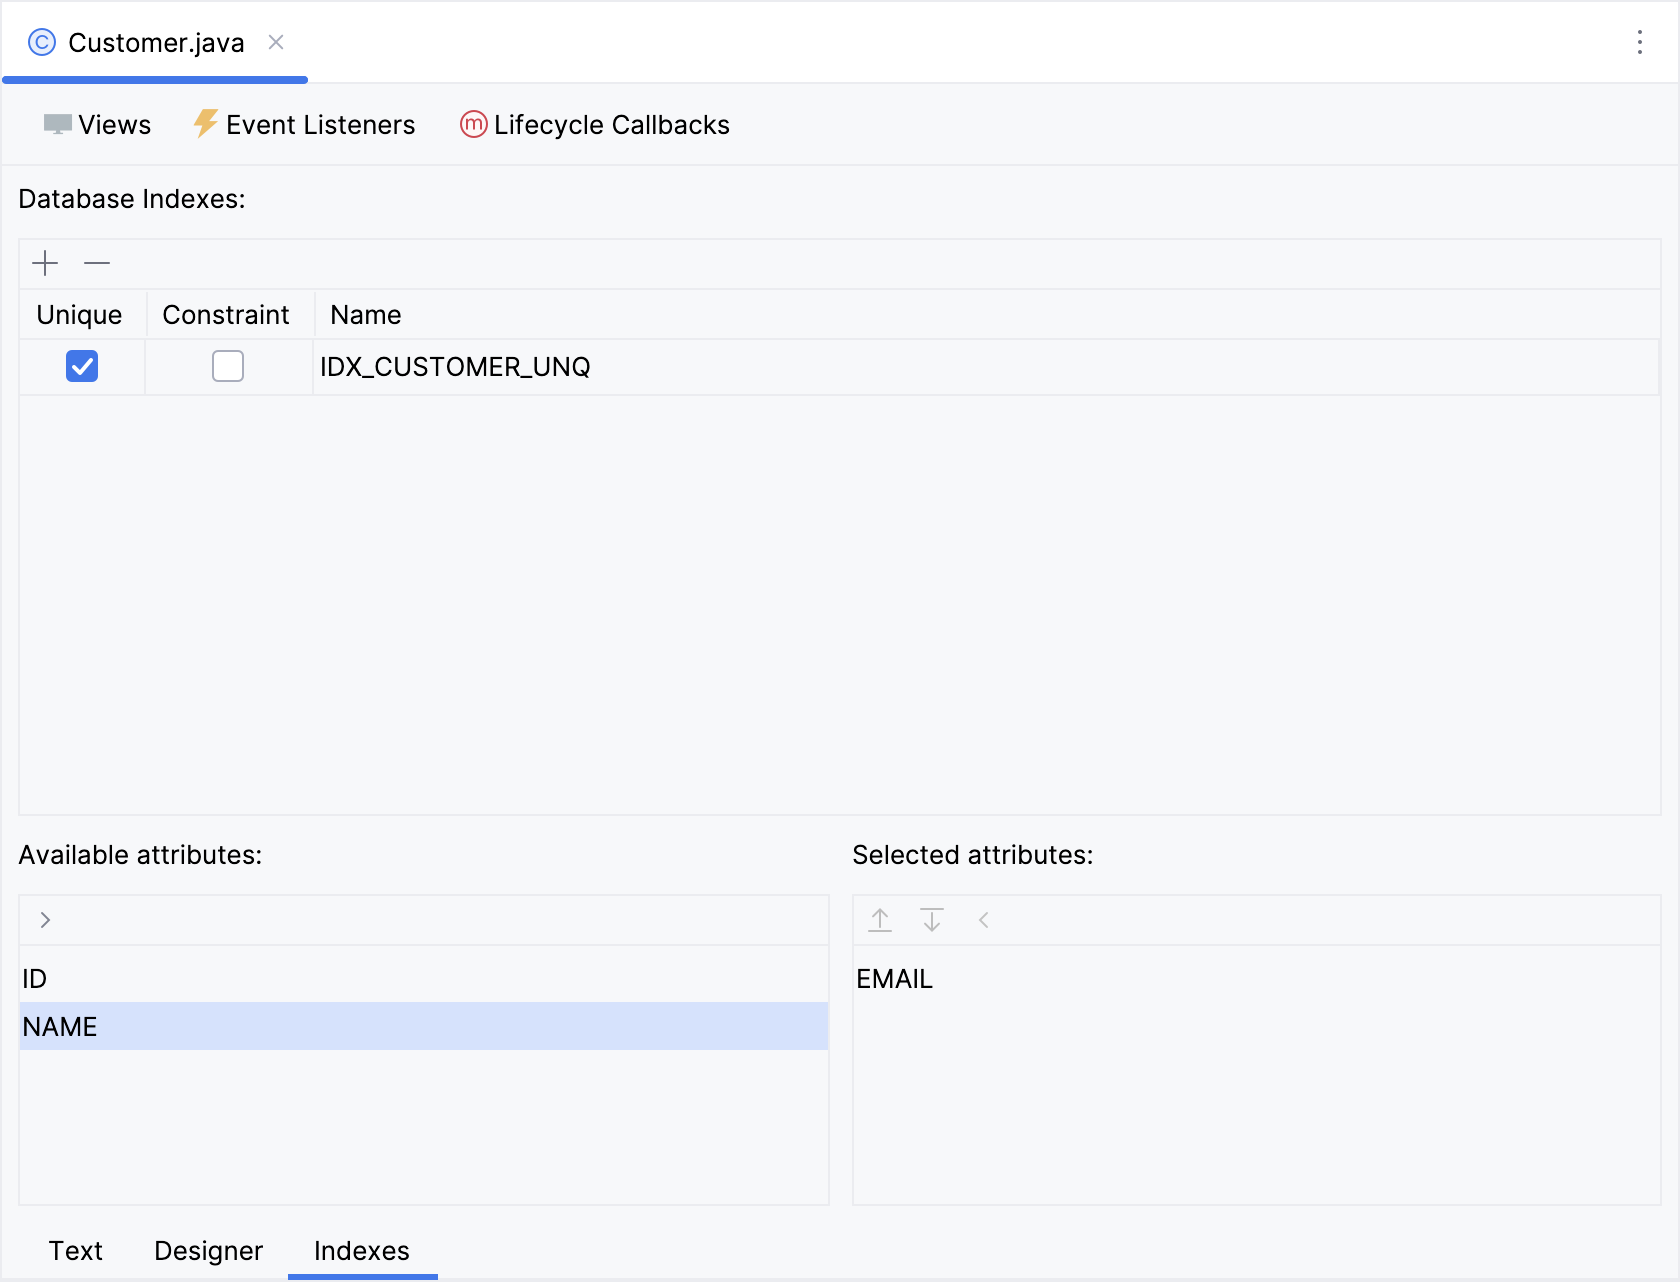The width and height of the screenshot is (1680, 1282).
Task: Click the remove index minus icon
Action: point(97,264)
